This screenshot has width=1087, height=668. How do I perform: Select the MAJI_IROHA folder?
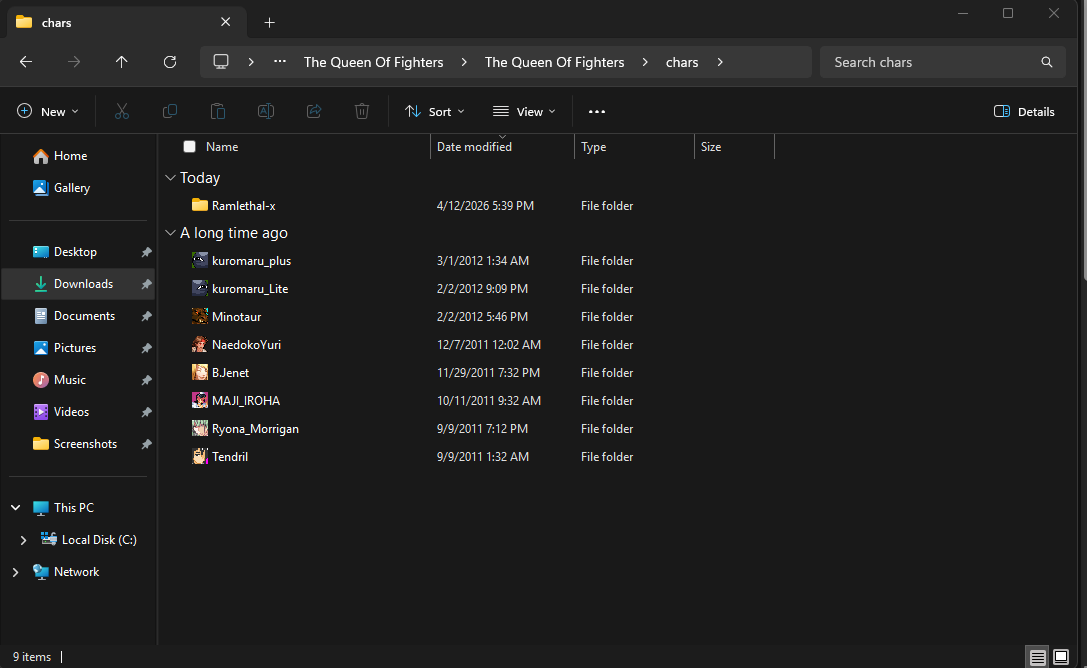tap(245, 401)
